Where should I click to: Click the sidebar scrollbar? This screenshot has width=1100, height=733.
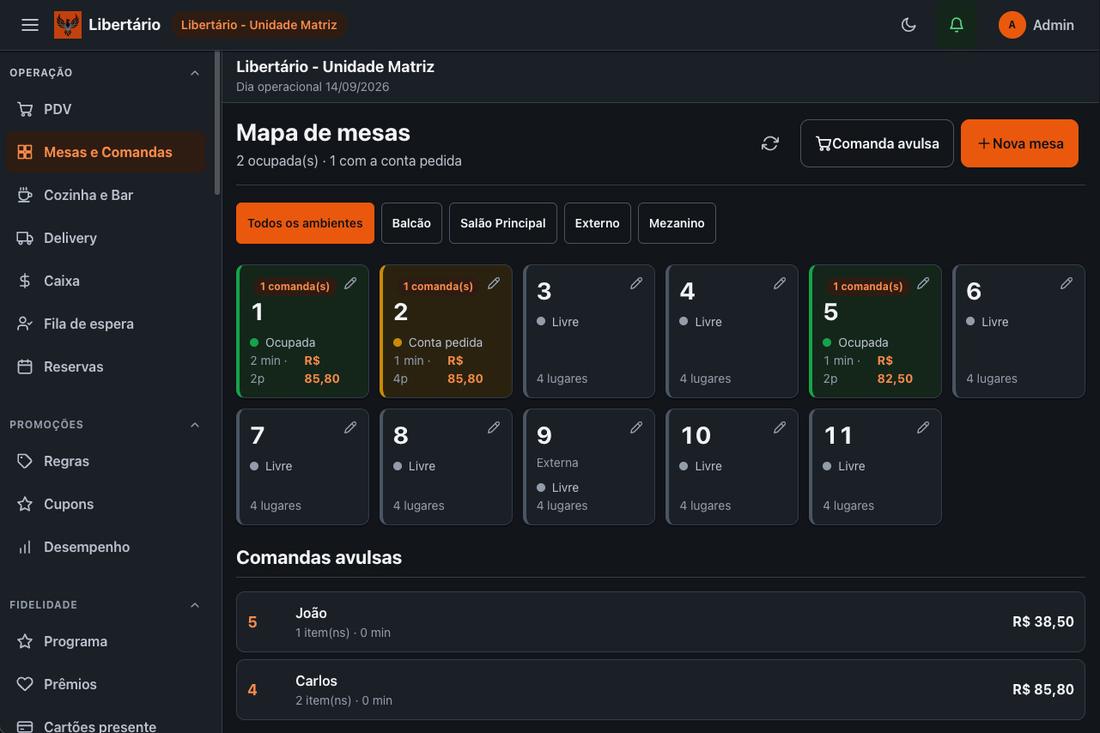point(217,123)
